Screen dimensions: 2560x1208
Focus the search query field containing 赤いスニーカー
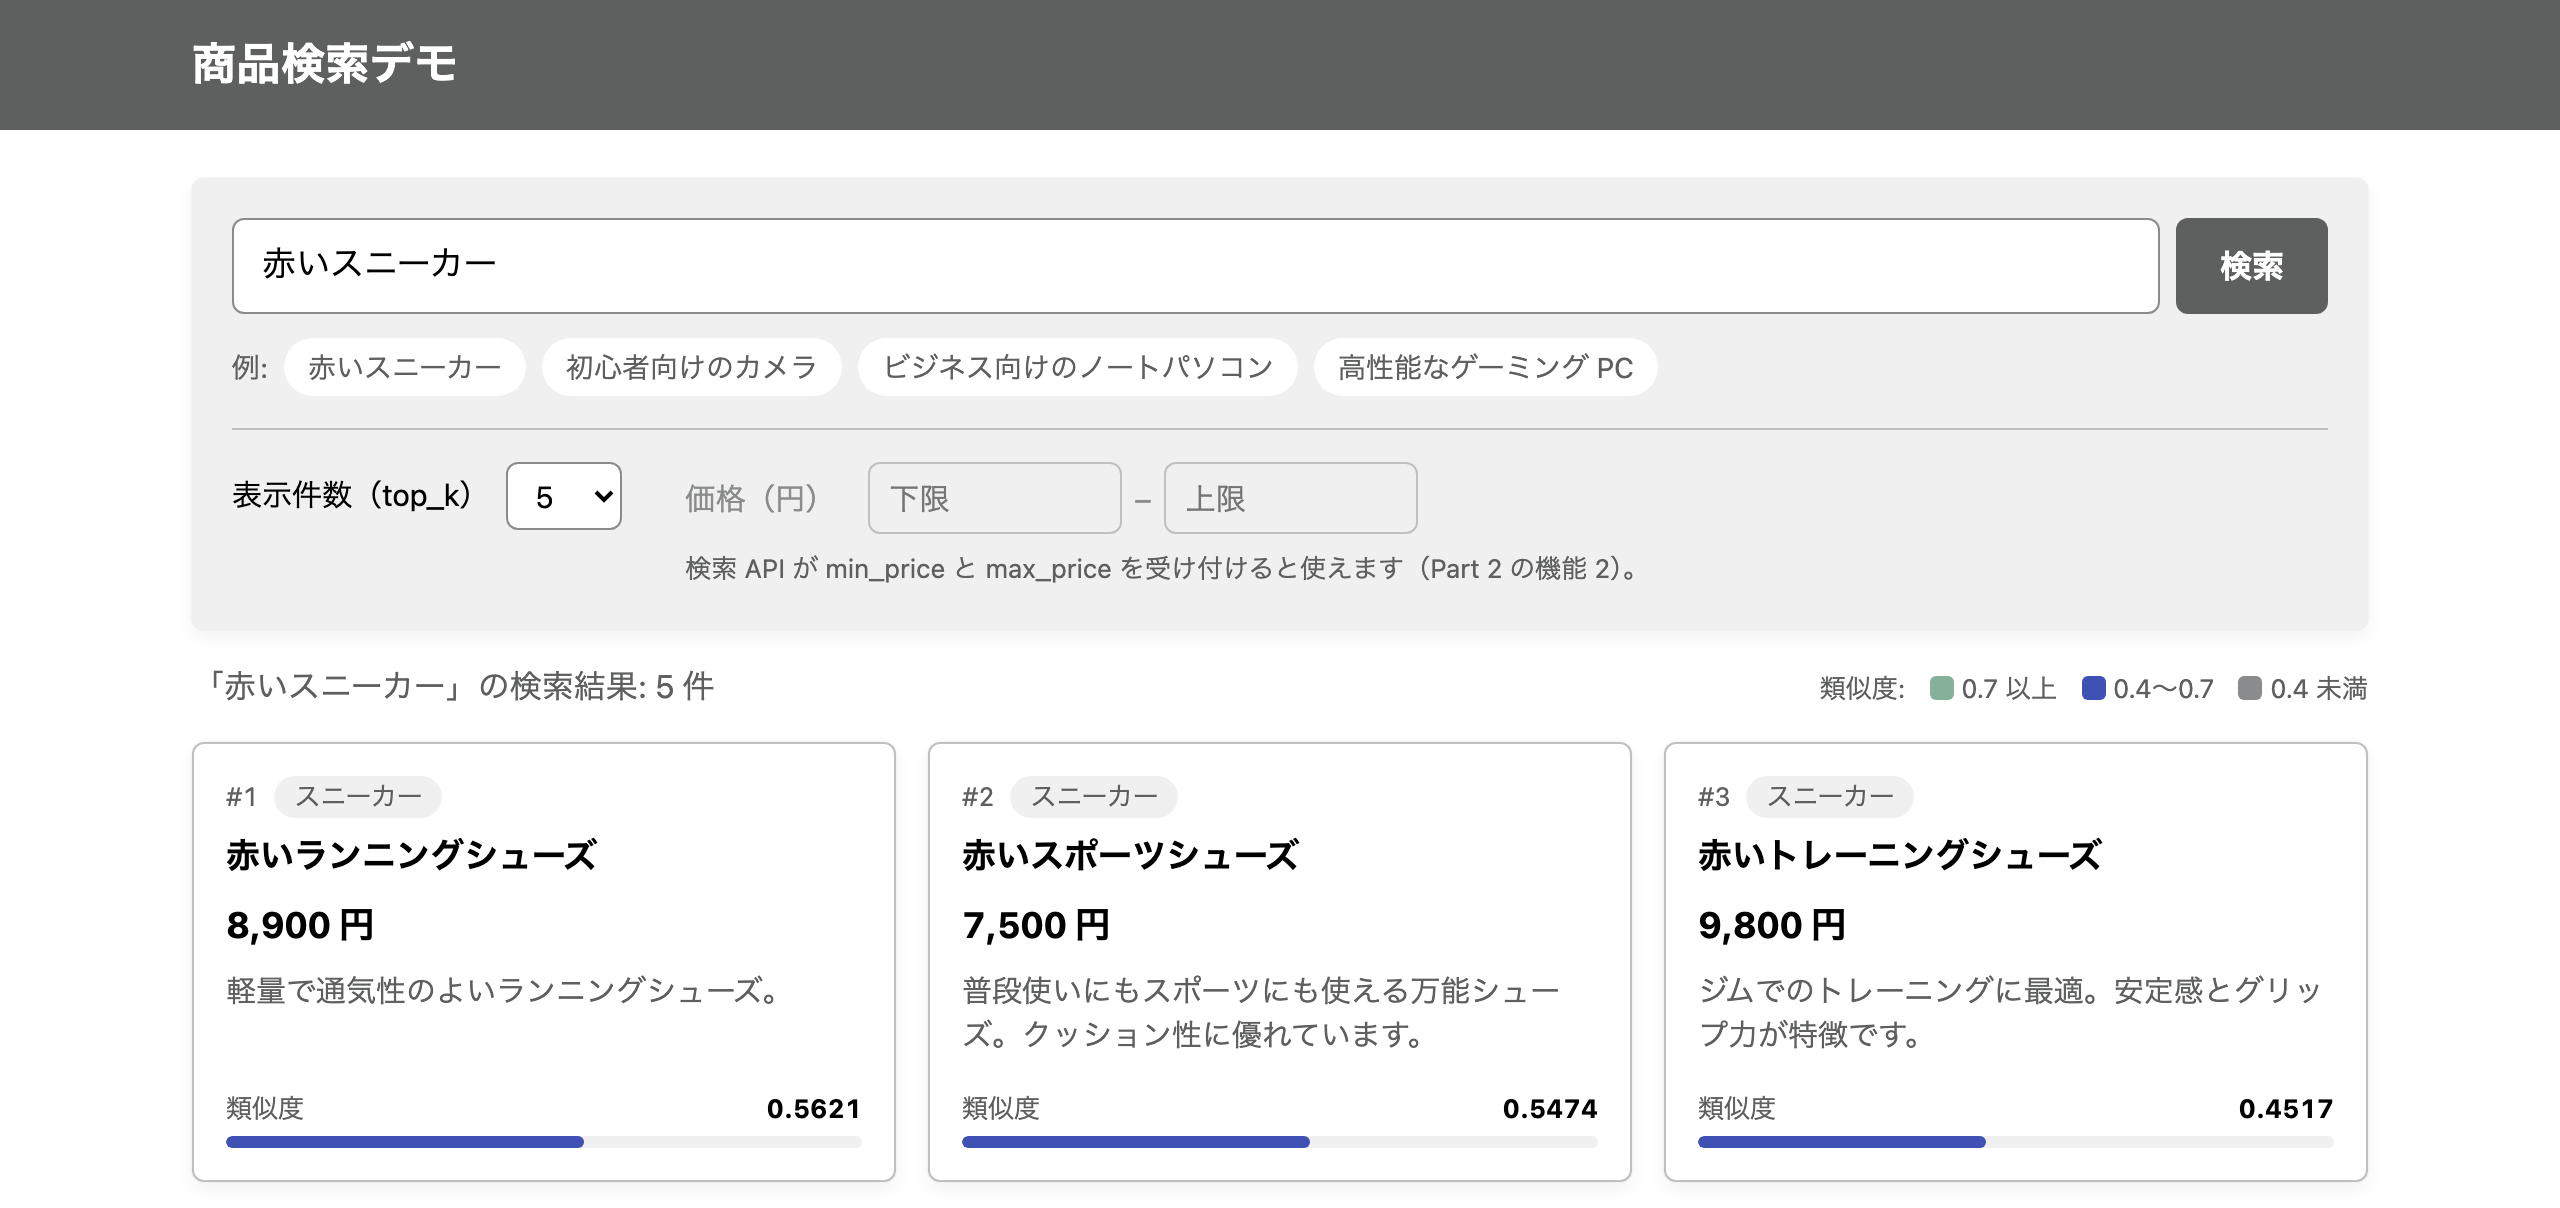click(1195, 266)
